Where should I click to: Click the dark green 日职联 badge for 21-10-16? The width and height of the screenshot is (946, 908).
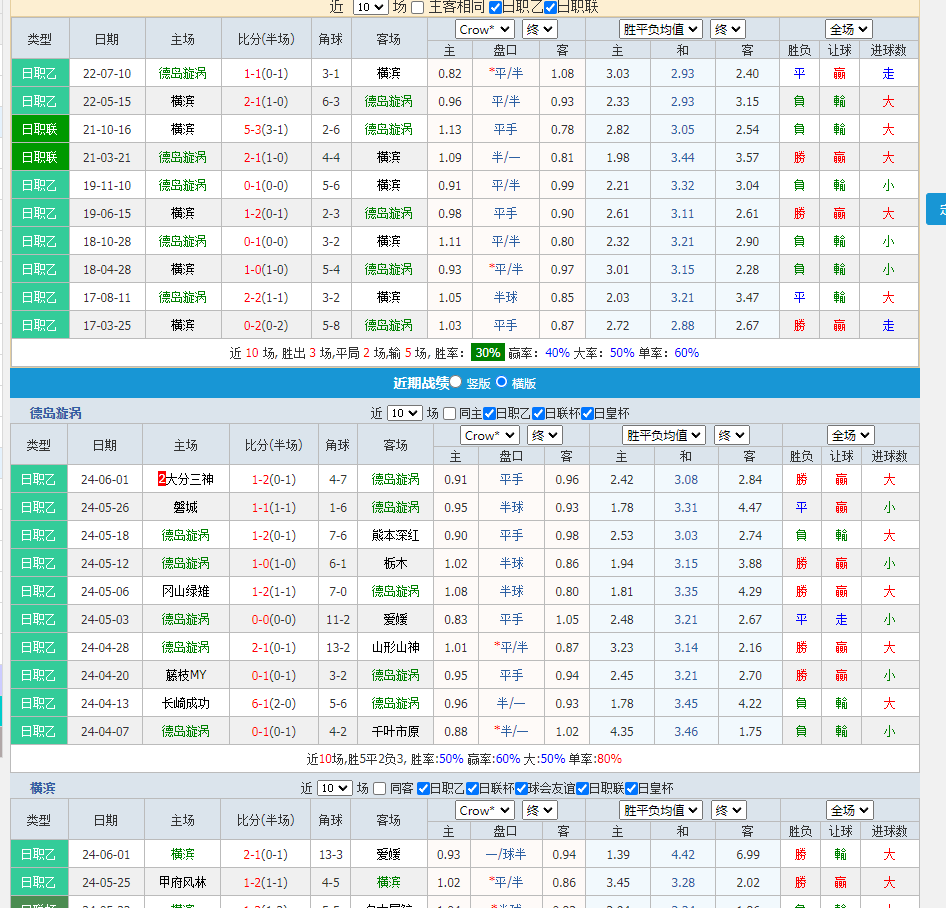[40, 129]
